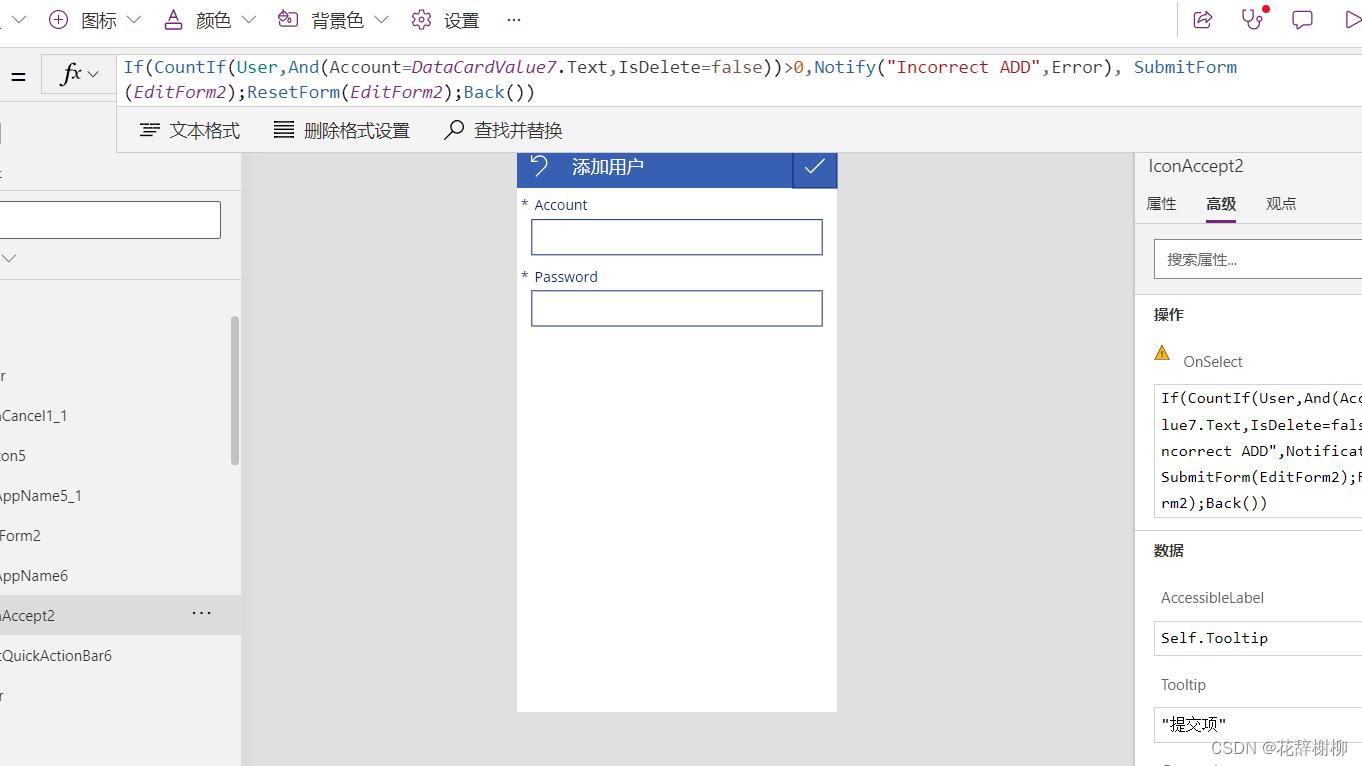Click the 数据 section header
The image size is (1362, 766).
click(x=1168, y=551)
